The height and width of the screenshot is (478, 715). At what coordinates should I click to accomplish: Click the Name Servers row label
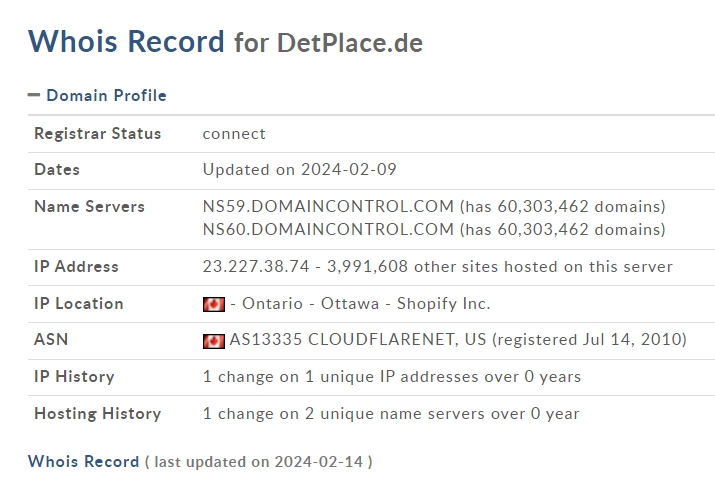pyautogui.click(x=89, y=207)
